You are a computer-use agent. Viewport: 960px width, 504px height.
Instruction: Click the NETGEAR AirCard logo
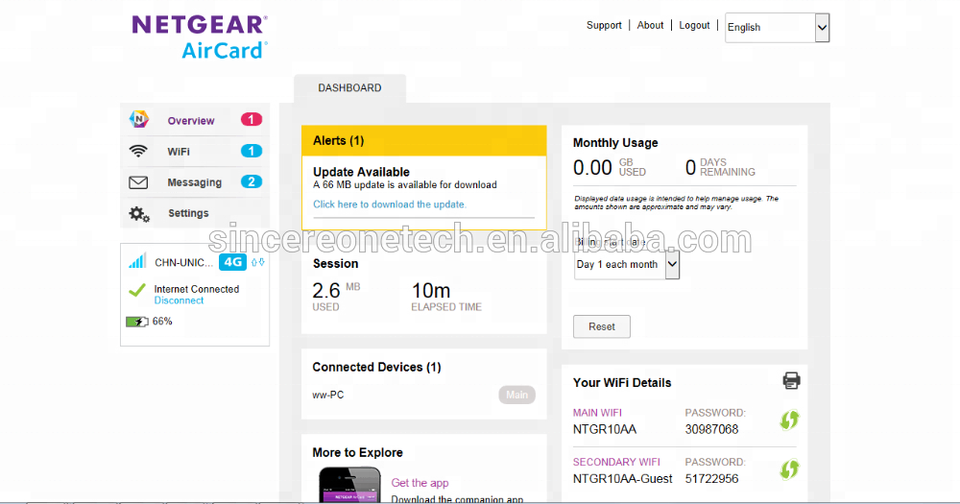pyautogui.click(x=200, y=37)
